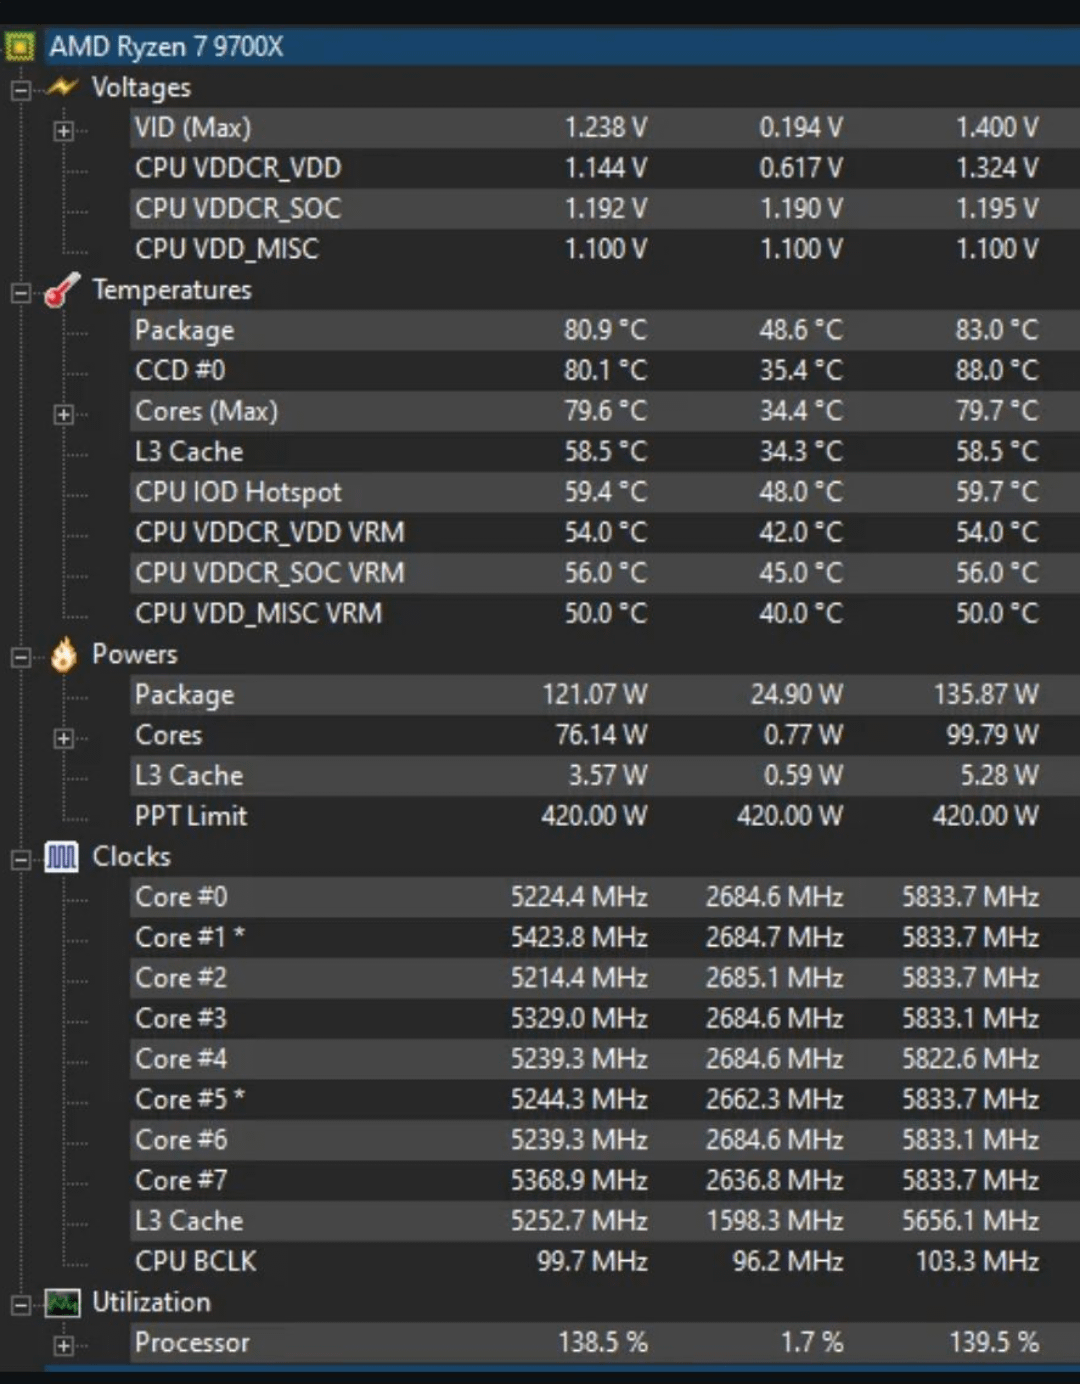Screen dimensions: 1080x1384
Task: Select the Core #4 clock row
Action: tap(605, 1059)
